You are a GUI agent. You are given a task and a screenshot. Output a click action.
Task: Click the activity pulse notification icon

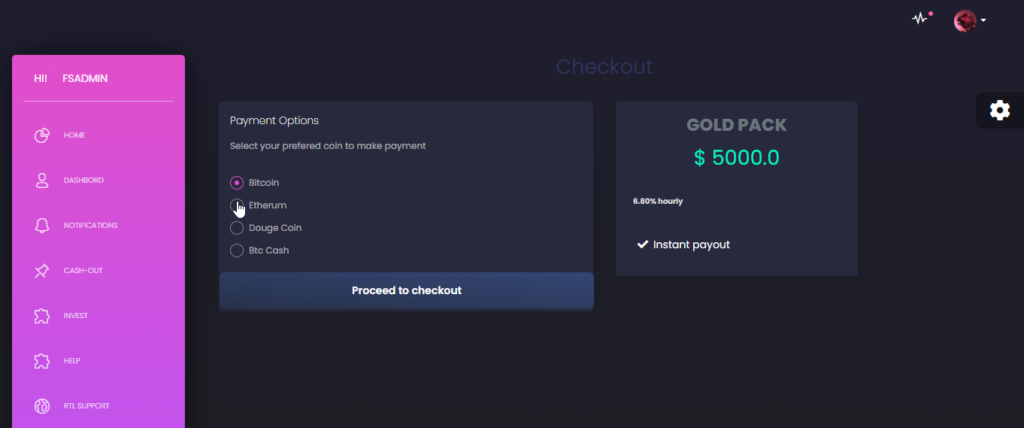921,19
